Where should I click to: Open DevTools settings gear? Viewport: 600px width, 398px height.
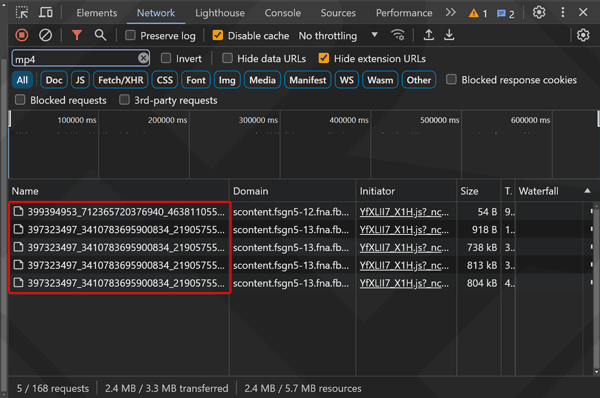539,13
